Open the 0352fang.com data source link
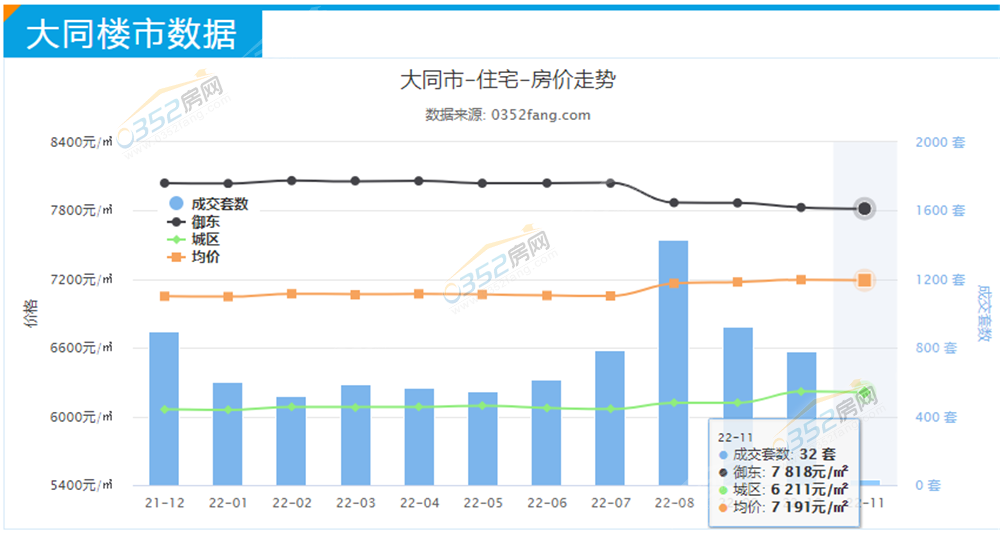The image size is (1000, 538). coord(540,115)
